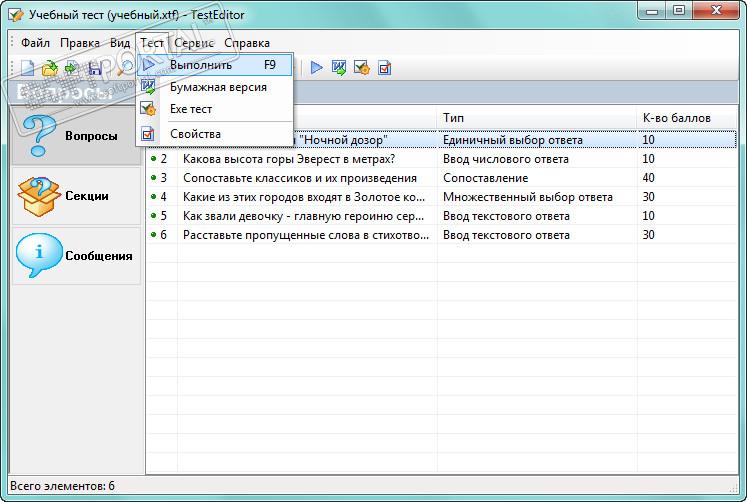Click the green arrow import toolbar icon
747x502 pixels.
(x=71, y=68)
